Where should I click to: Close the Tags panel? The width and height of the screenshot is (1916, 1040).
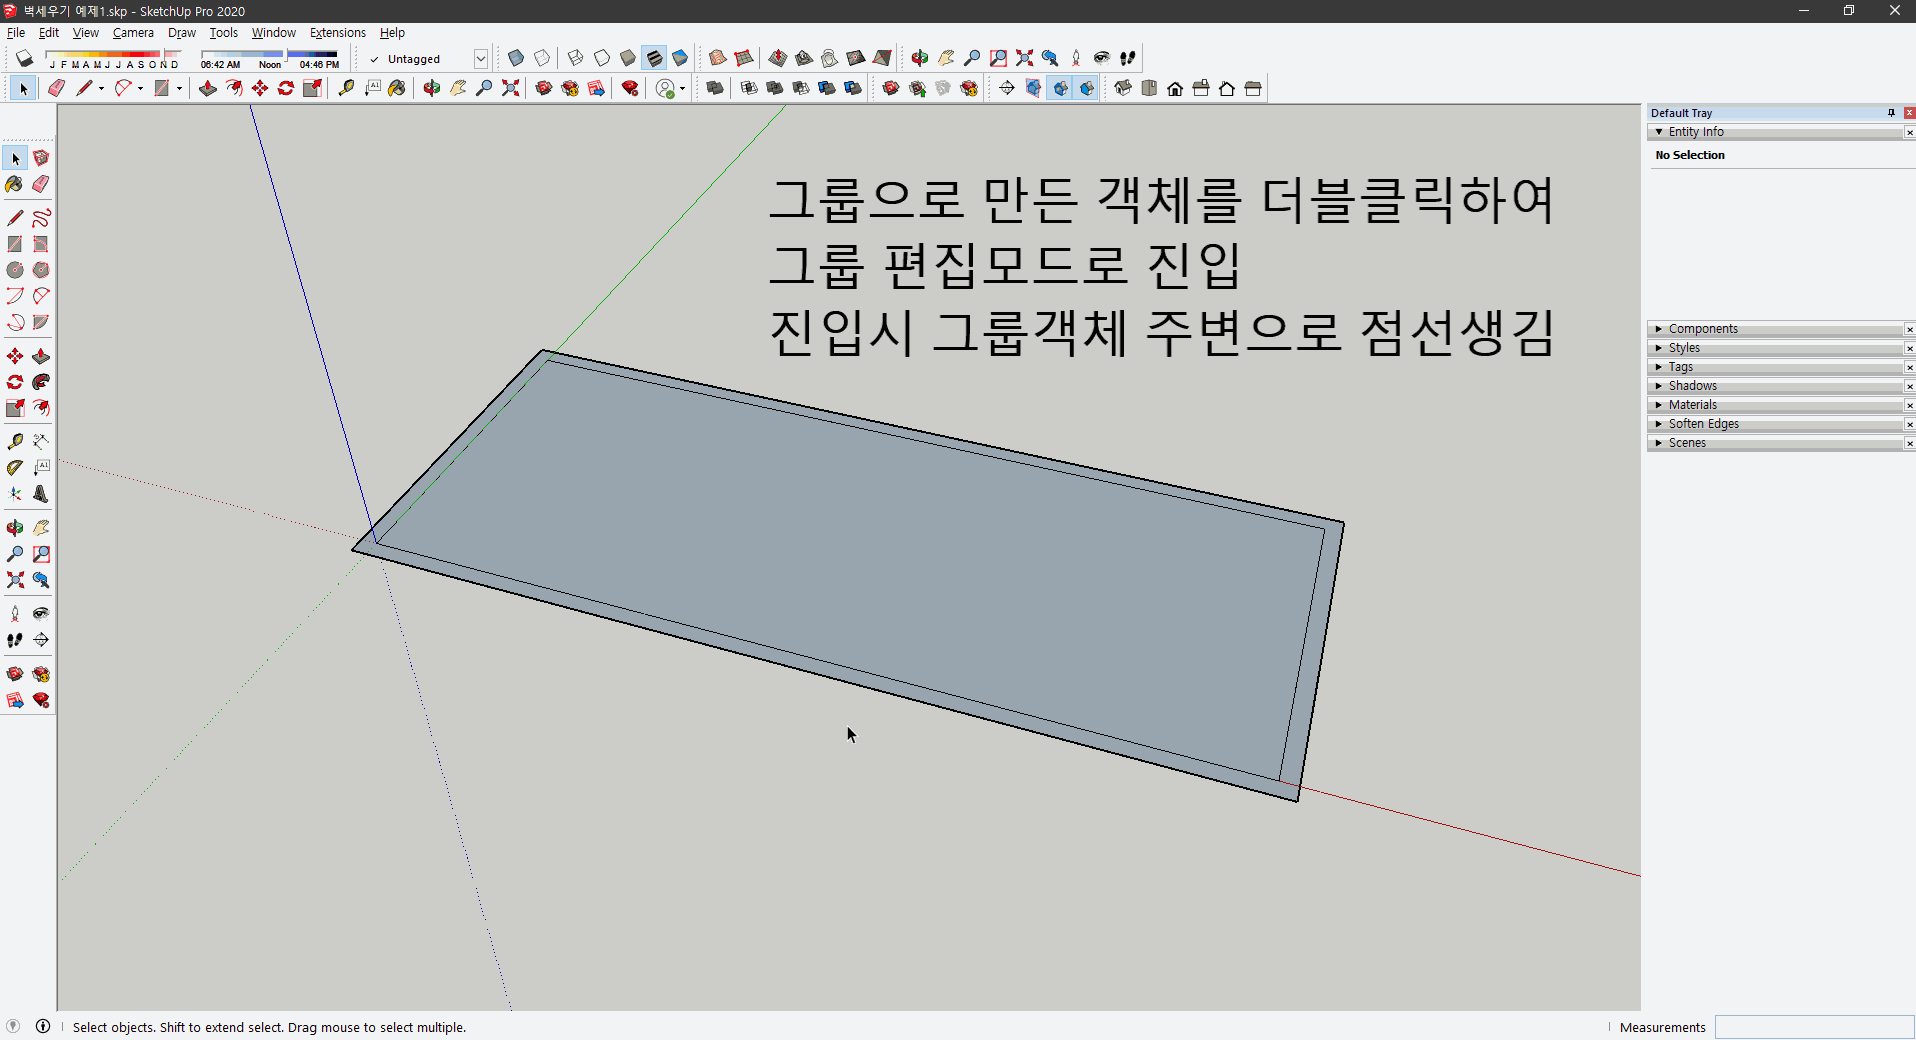click(x=1909, y=367)
